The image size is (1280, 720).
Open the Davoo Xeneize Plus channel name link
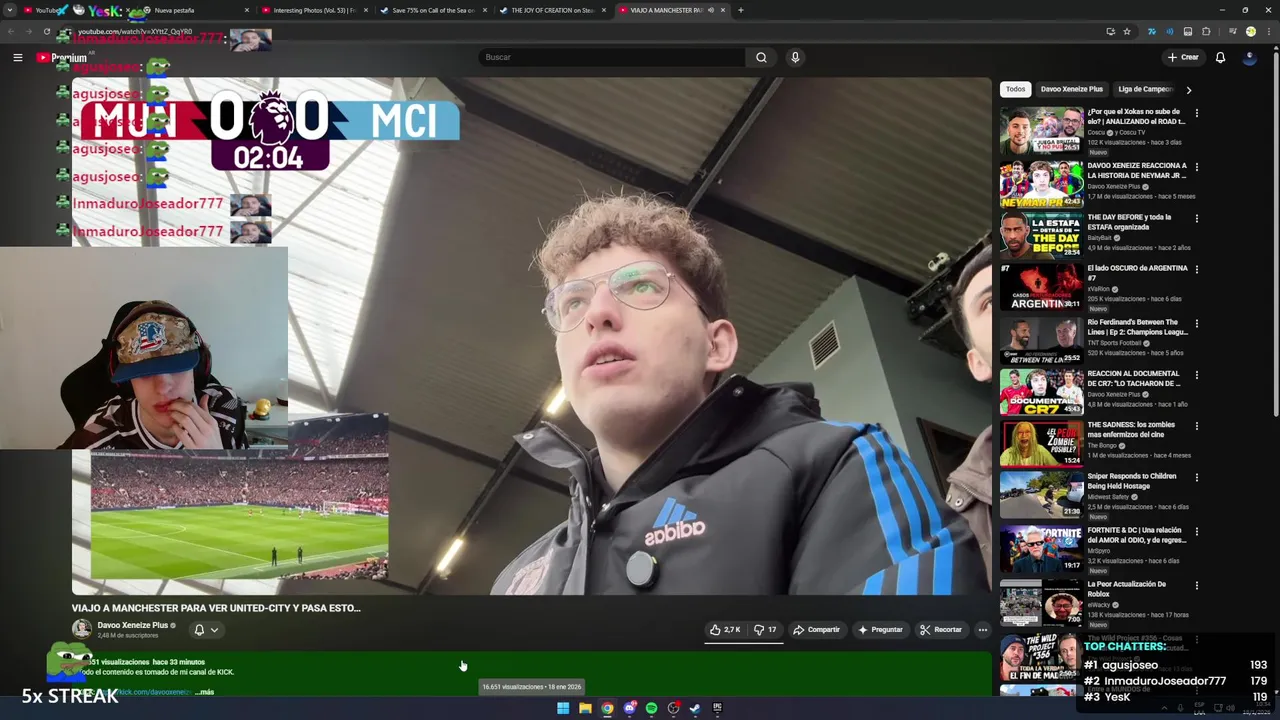click(x=132, y=625)
